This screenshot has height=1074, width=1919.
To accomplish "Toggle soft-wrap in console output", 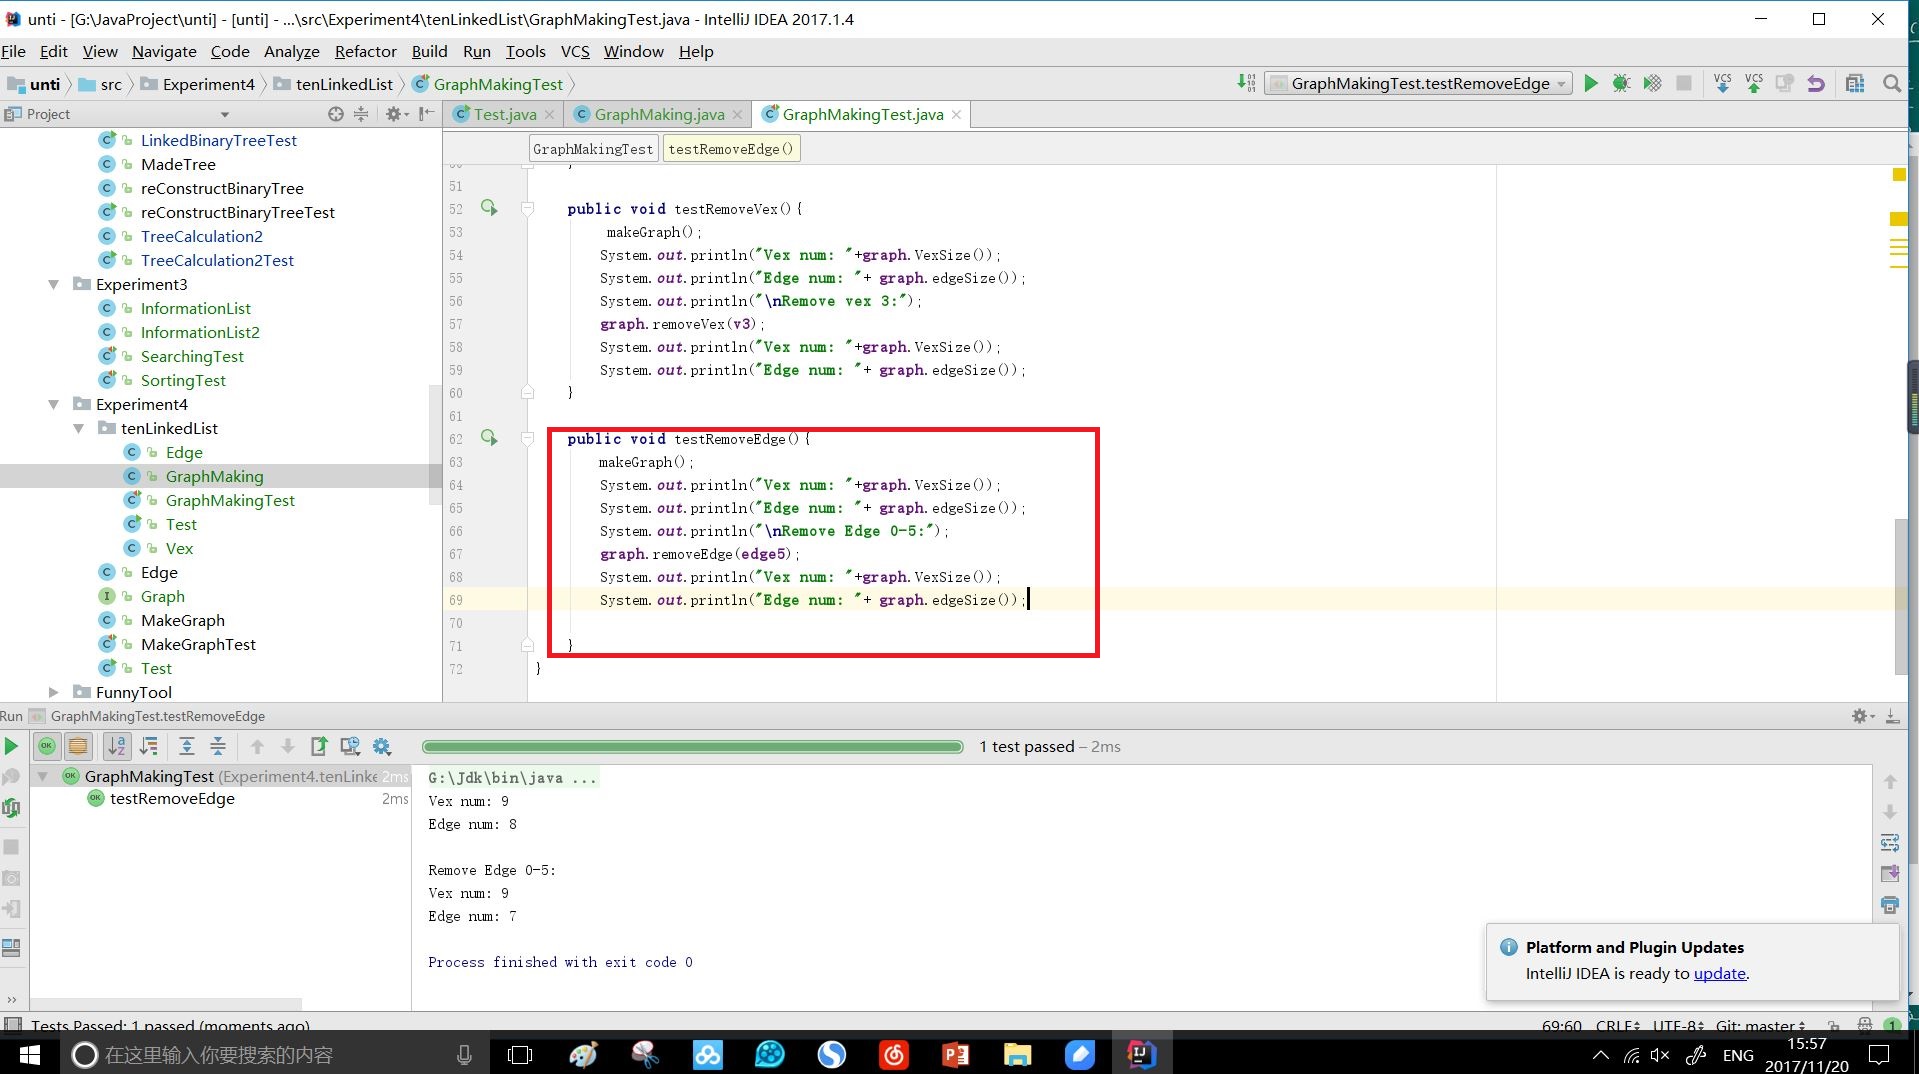I will point(1889,843).
